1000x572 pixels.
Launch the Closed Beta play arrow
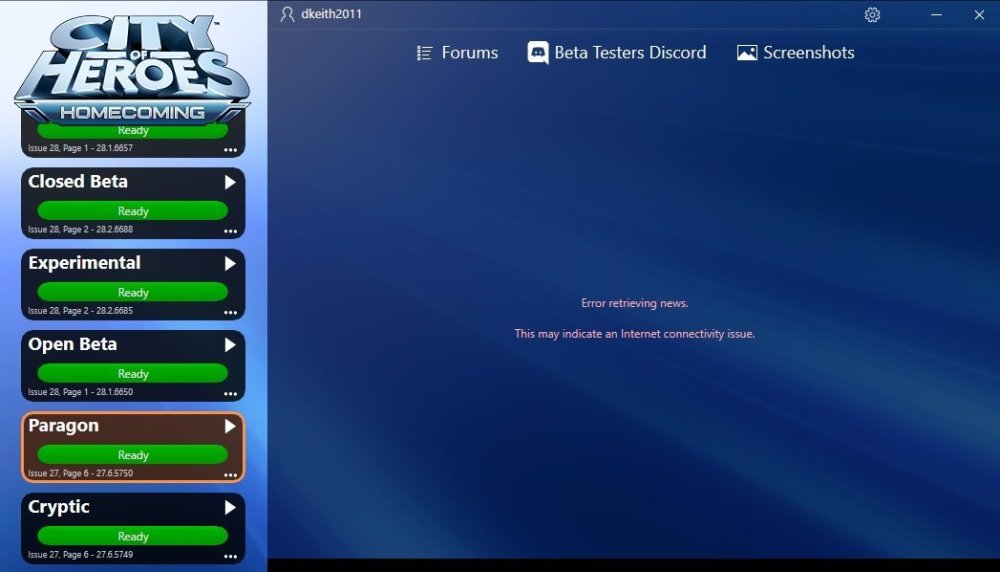coord(230,182)
